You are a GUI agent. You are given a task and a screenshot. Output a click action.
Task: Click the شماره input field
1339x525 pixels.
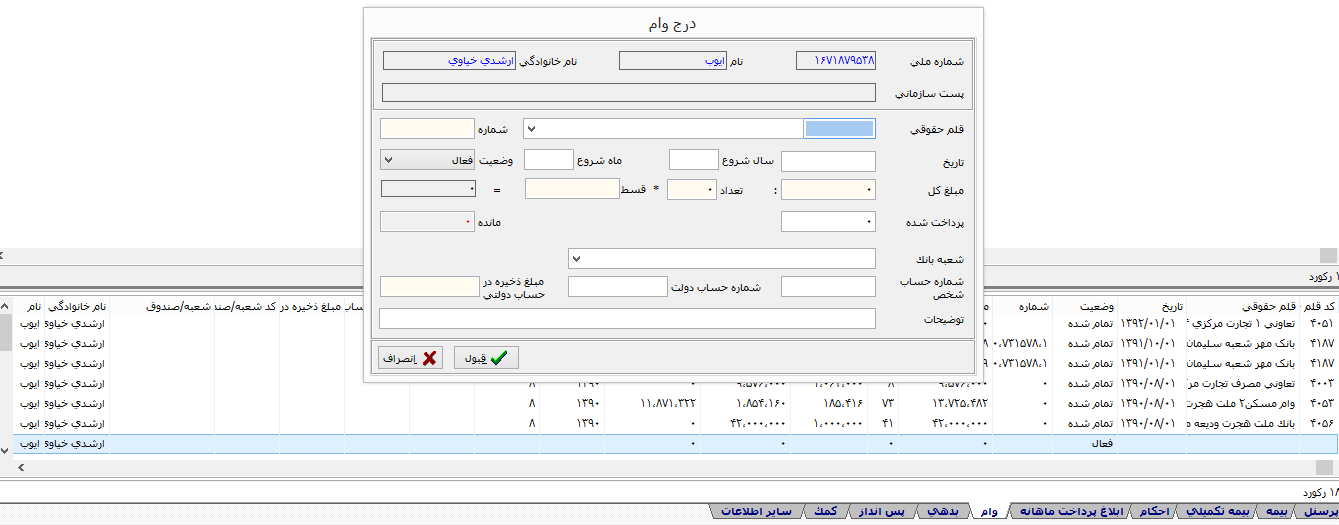[x=427, y=128]
